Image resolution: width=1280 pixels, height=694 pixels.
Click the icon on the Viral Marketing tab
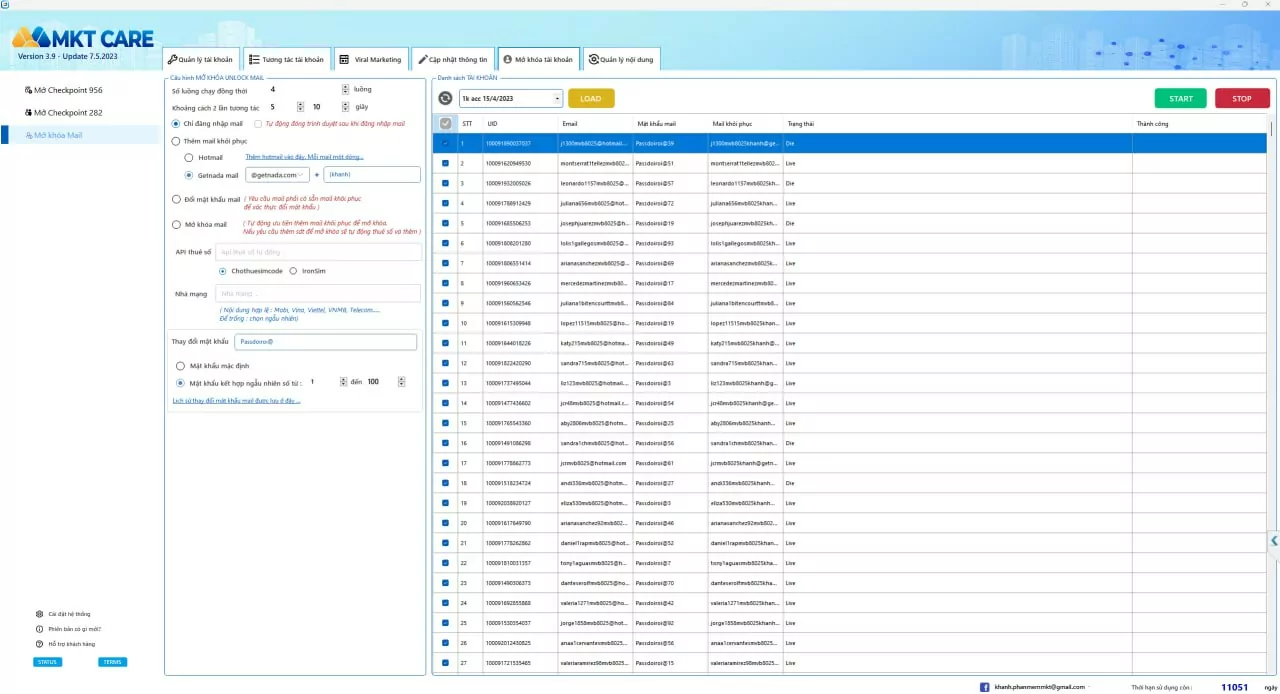point(344,60)
